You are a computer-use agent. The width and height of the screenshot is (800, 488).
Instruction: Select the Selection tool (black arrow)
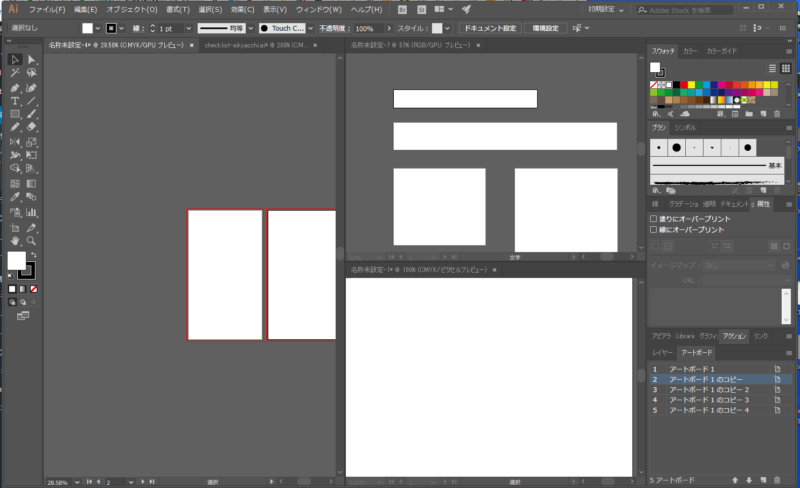tap(15, 60)
